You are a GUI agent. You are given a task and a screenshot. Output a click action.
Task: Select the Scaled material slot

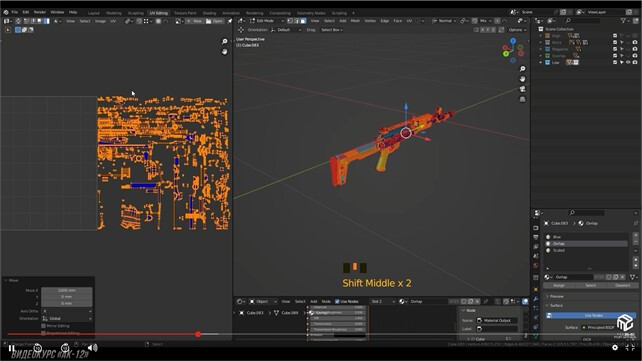pos(586,250)
